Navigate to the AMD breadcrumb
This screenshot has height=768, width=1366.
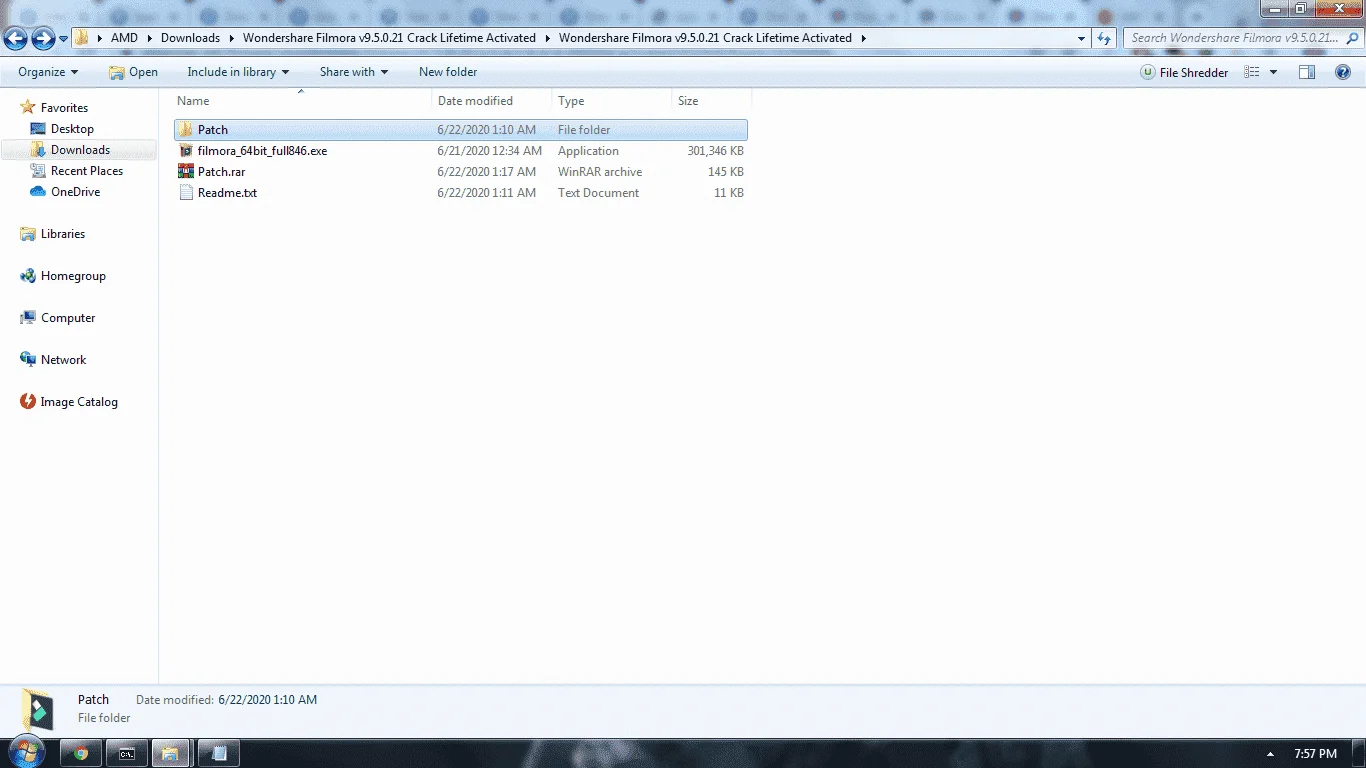coord(124,38)
